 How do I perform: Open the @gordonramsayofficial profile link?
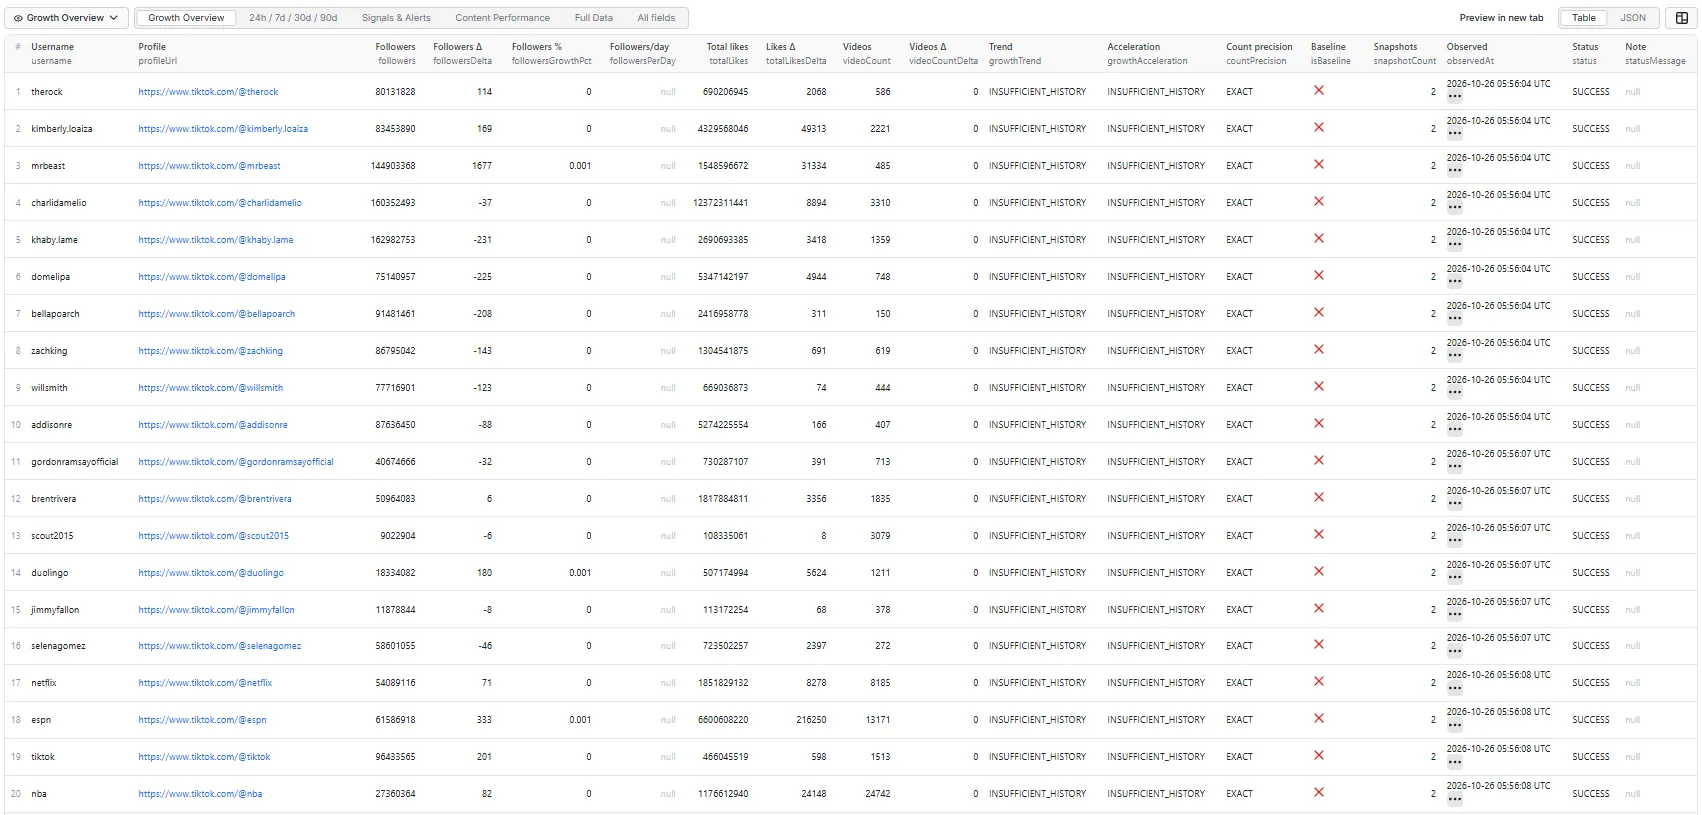point(236,462)
